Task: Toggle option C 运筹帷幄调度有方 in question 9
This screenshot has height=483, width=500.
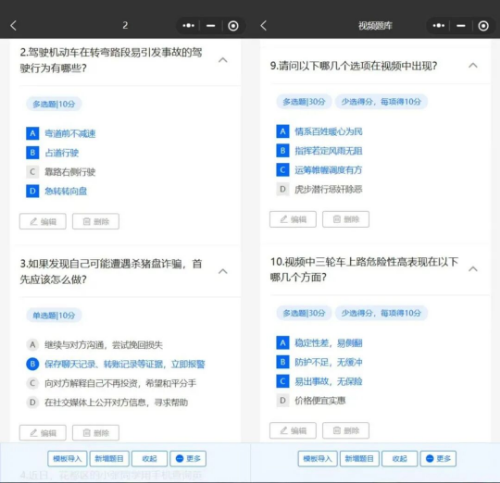Action: (283, 170)
